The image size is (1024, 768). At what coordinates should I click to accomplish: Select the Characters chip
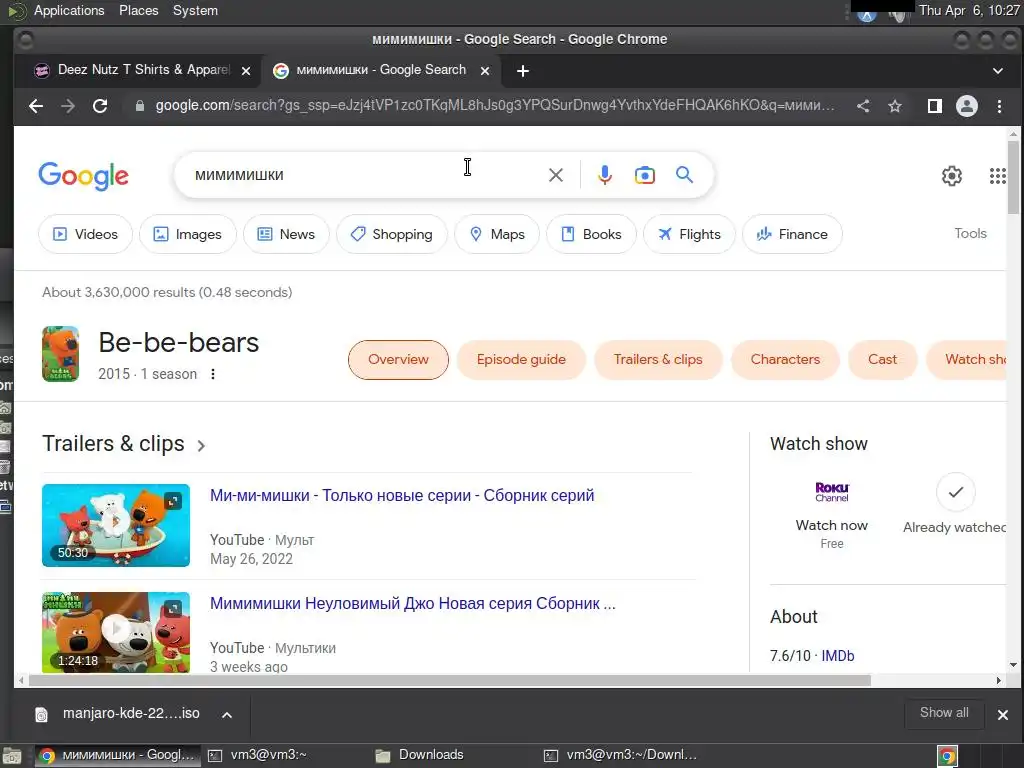coord(785,359)
